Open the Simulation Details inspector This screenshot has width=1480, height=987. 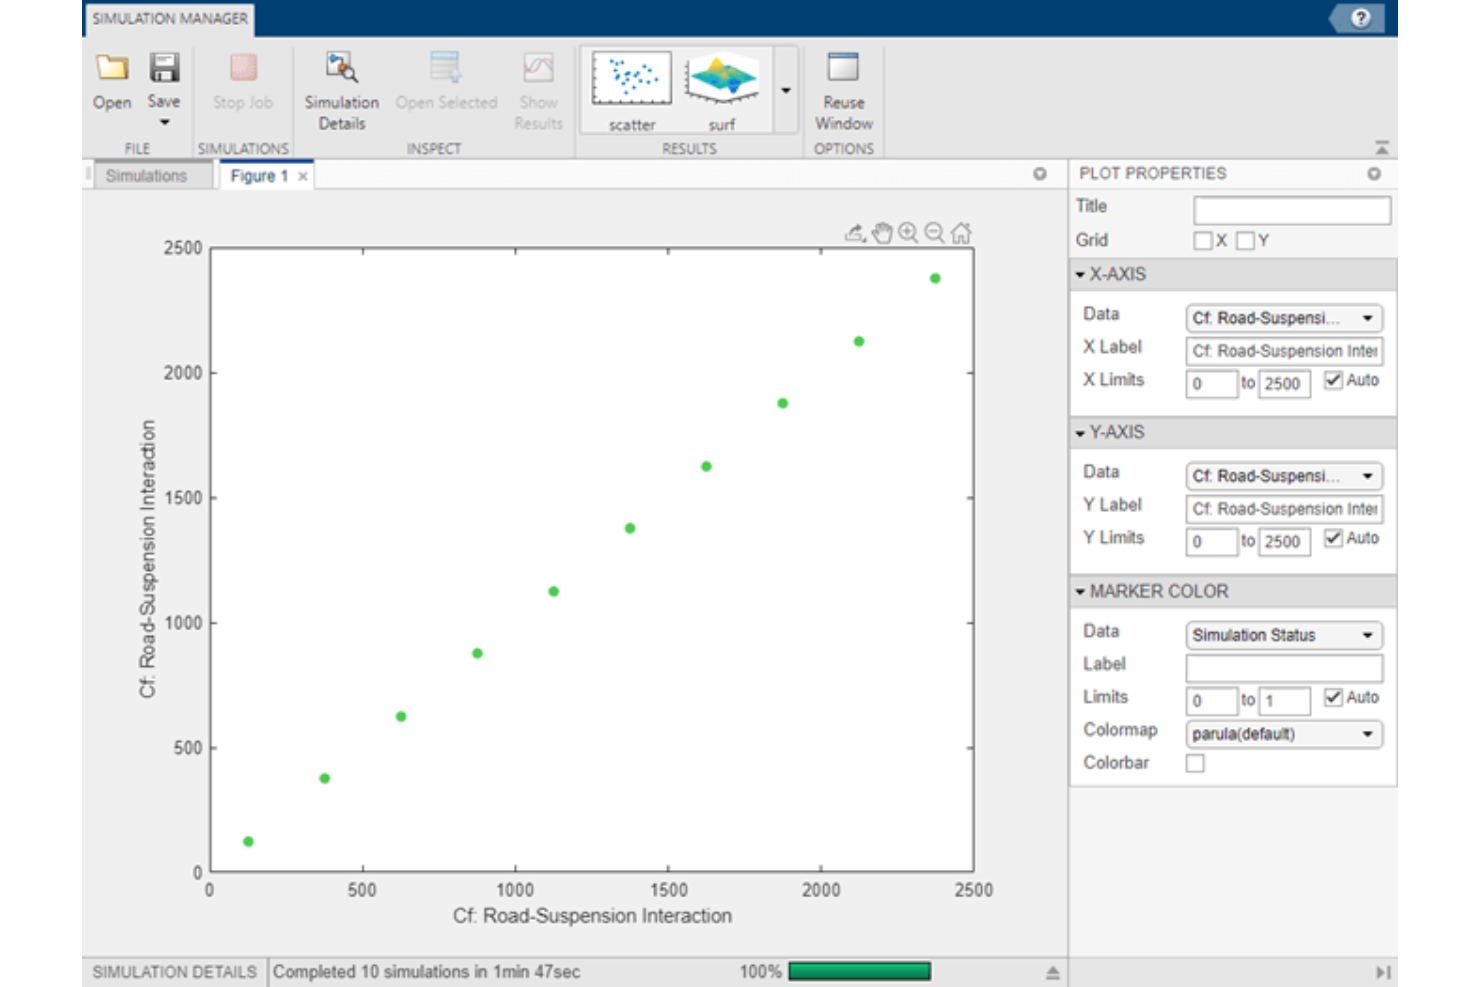341,88
